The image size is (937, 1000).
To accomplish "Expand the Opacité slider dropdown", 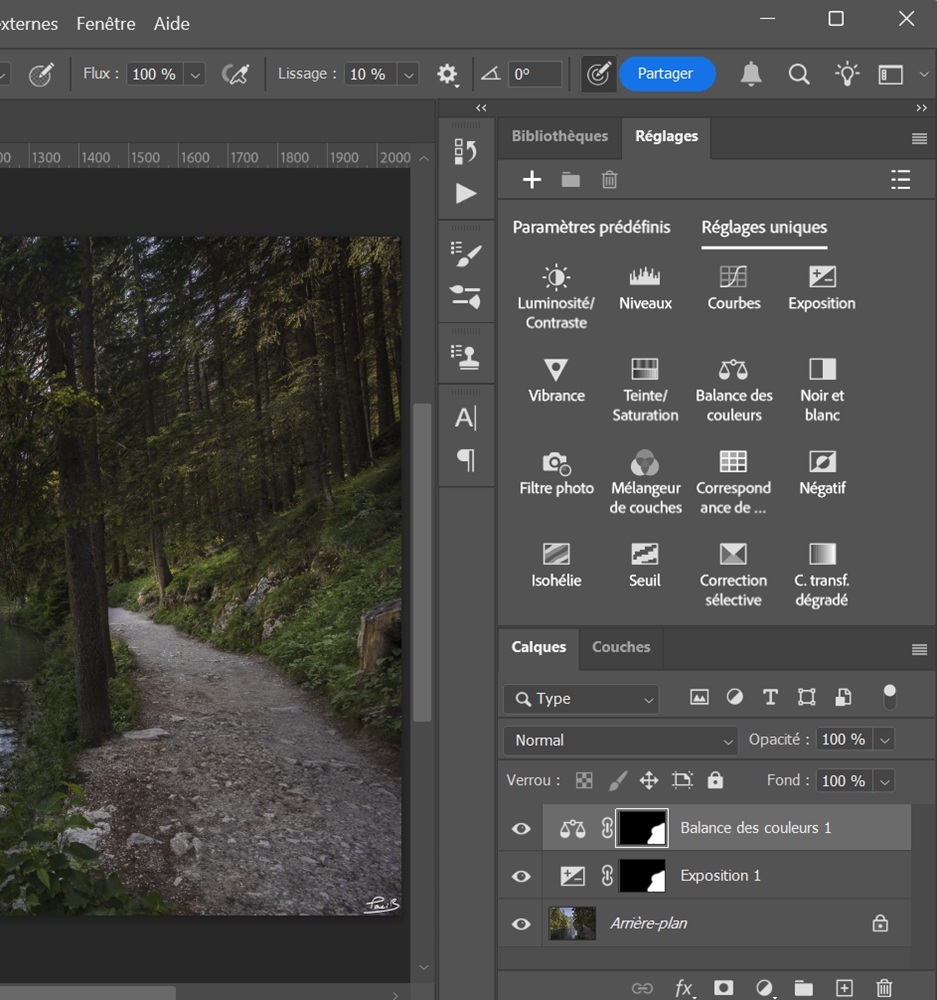I will click(885, 740).
